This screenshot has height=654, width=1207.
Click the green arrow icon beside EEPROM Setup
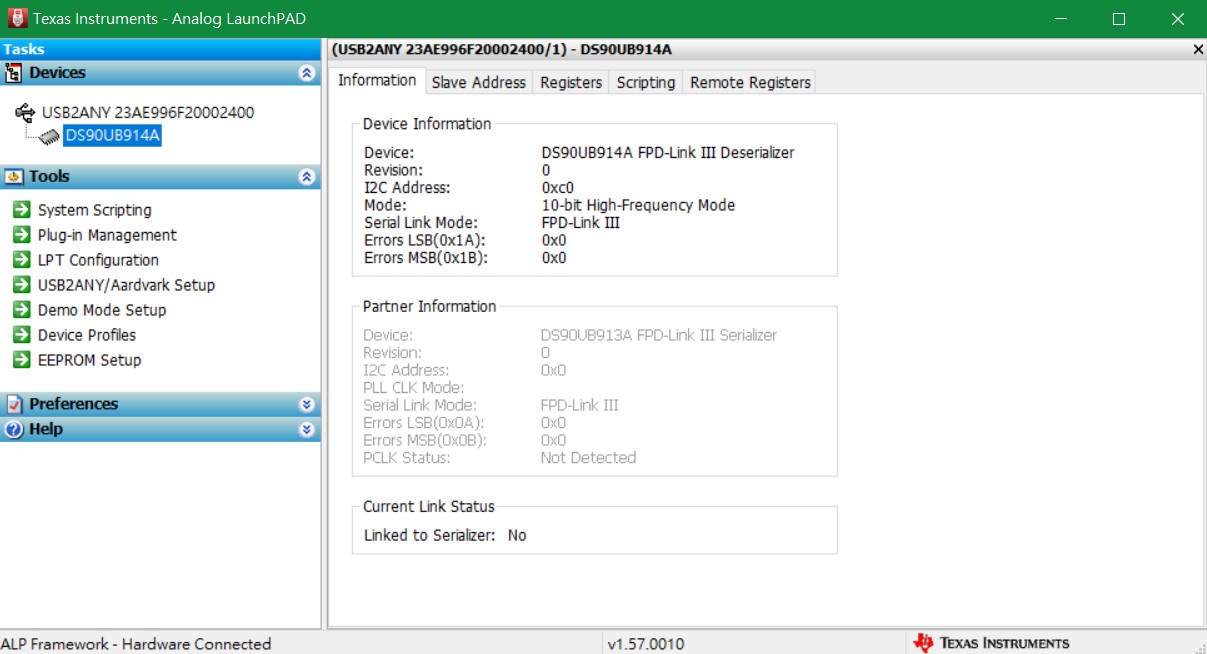coord(21,359)
